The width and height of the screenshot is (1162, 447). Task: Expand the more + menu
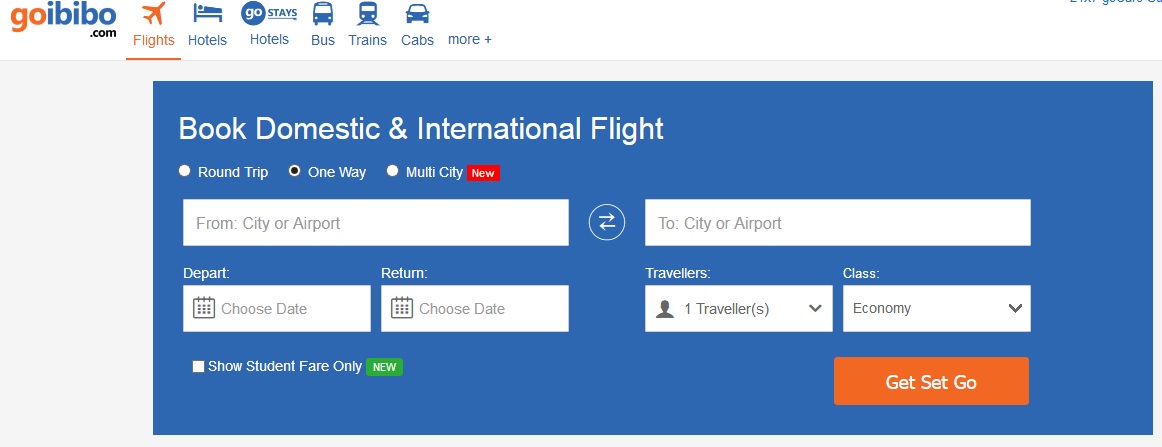470,40
